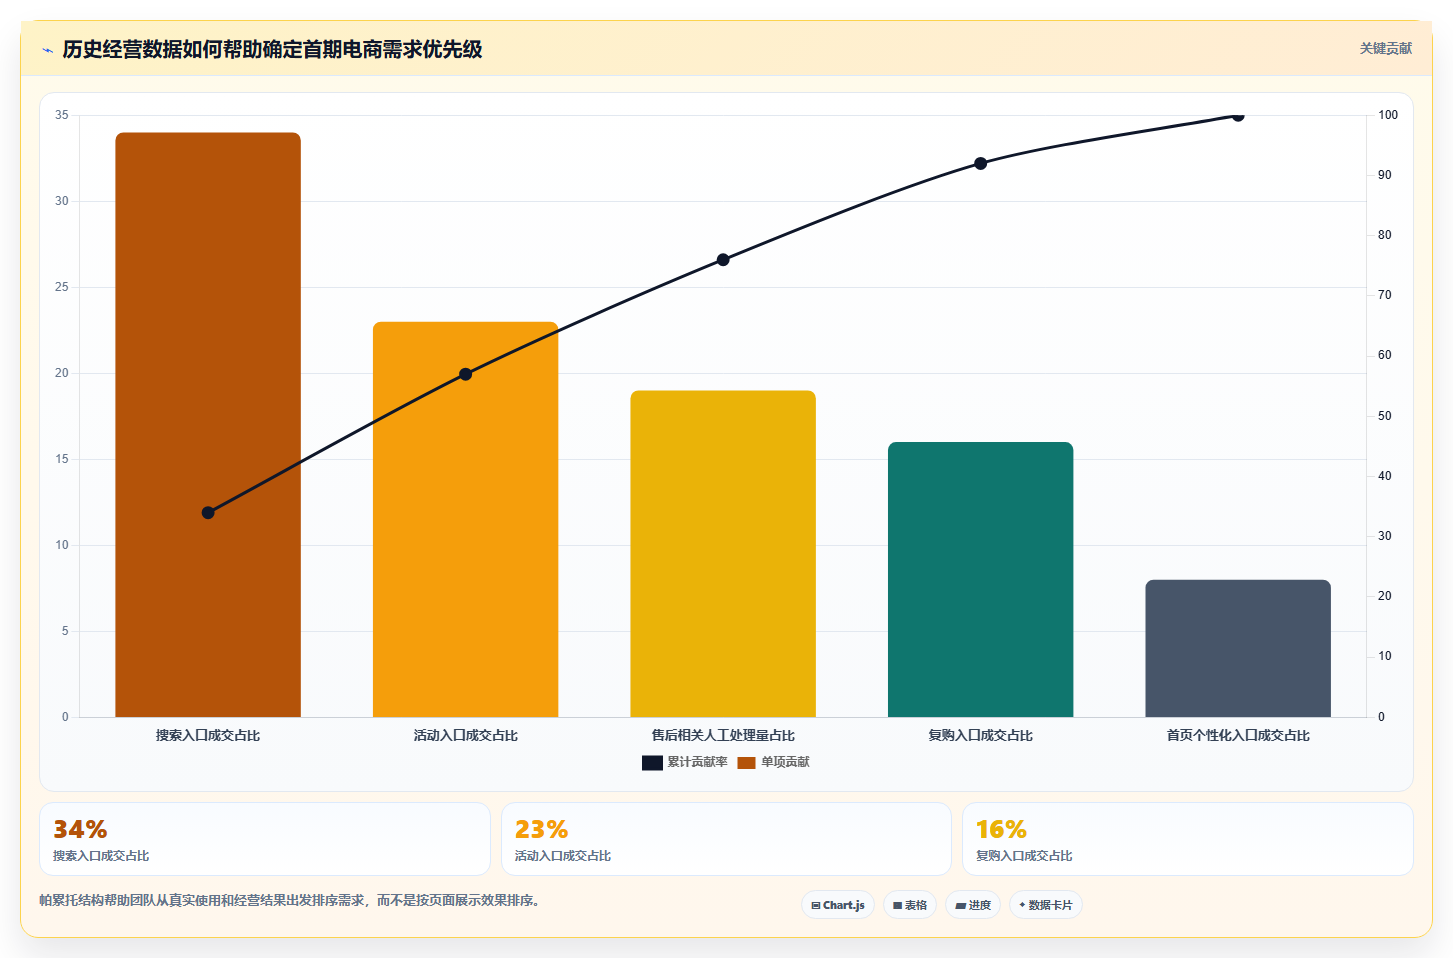
Task: Click the Chart.js tag chip
Action: tap(838, 905)
